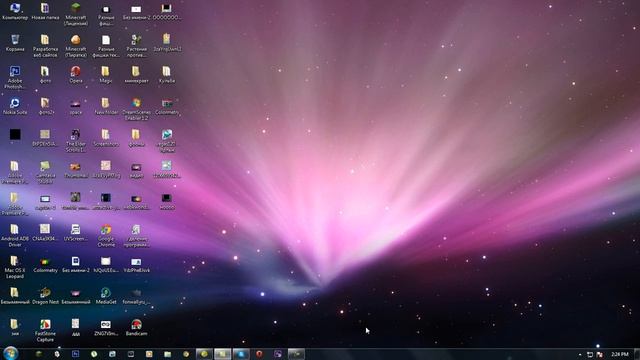The image size is (640, 360).
Task: Show hidden system tray icons
Action: tap(580, 354)
